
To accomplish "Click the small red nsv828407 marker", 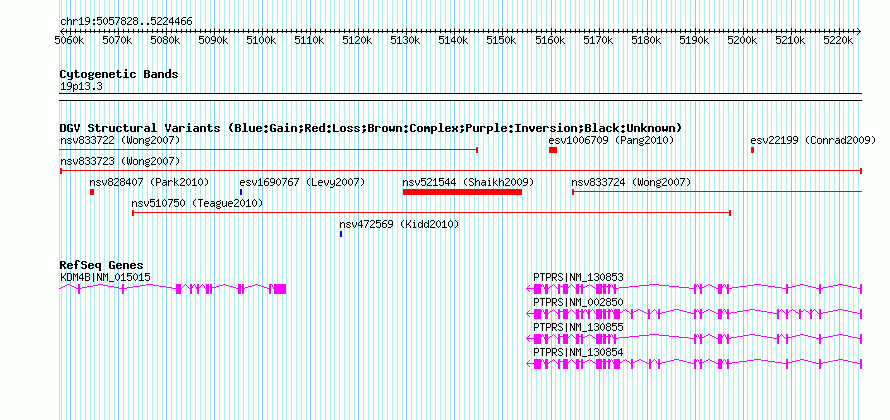I will pyautogui.click(x=91, y=192).
